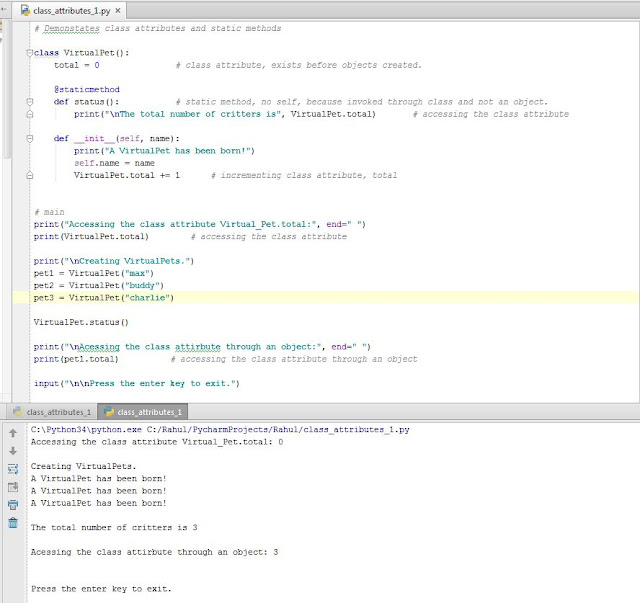Click the # main comment
Viewport: 640px width, 603px height.
(49, 212)
